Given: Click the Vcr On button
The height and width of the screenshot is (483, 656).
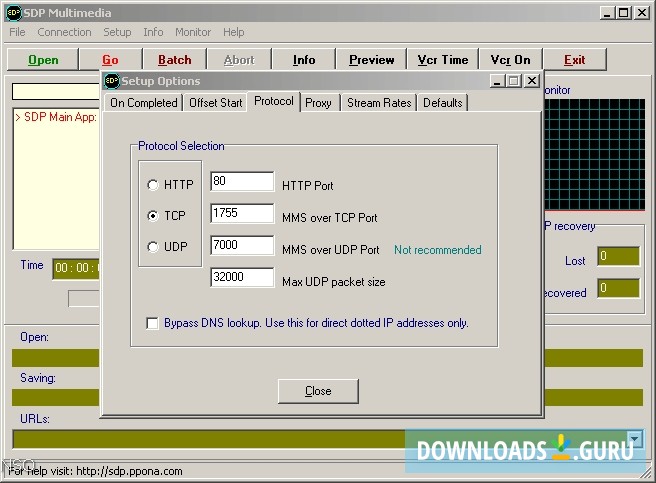Looking at the screenshot, I should pos(510,60).
